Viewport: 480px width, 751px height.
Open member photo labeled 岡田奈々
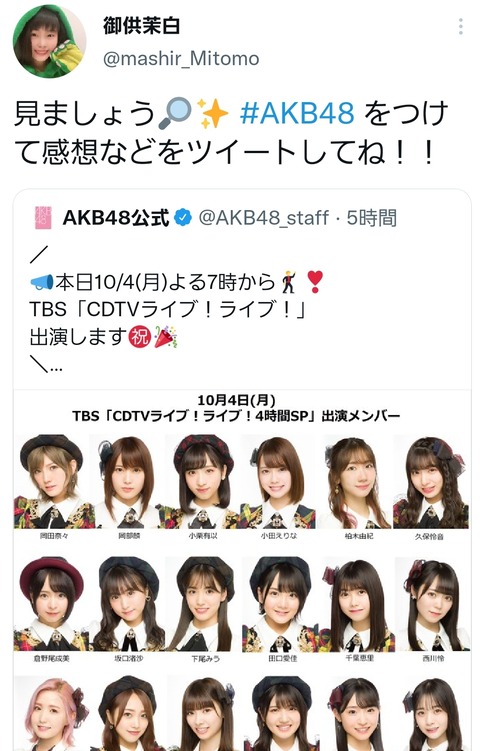[54, 481]
